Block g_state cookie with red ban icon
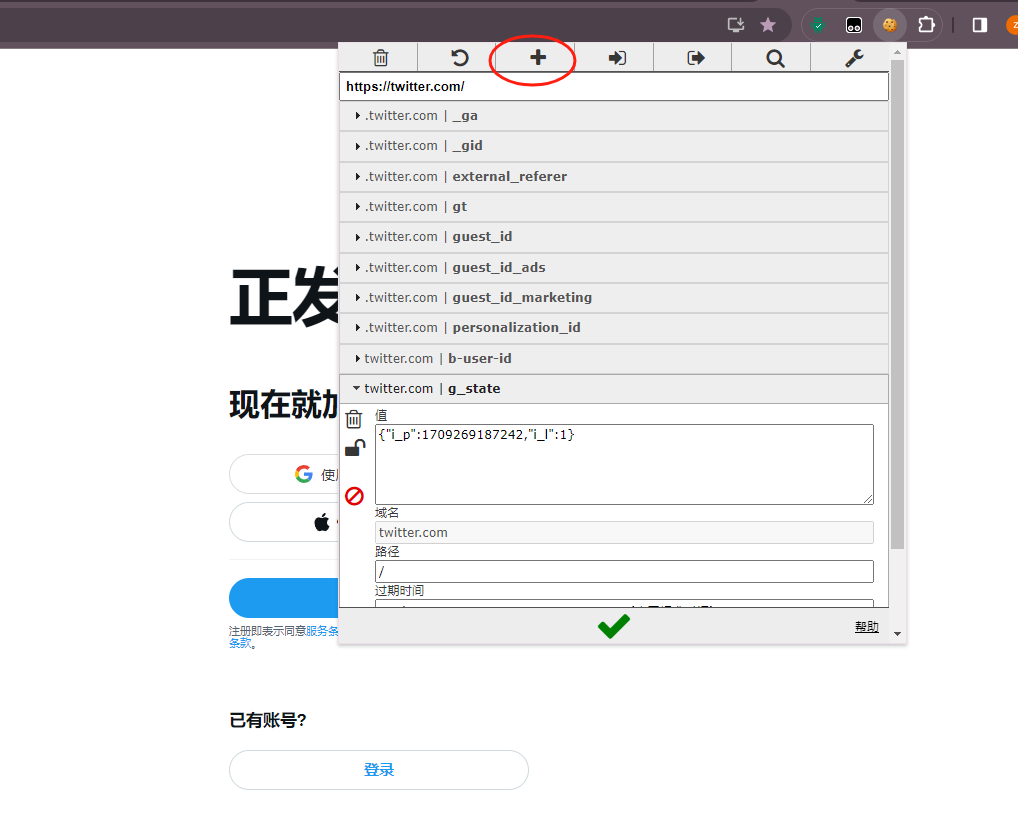The height and width of the screenshot is (837, 1018). pos(354,496)
